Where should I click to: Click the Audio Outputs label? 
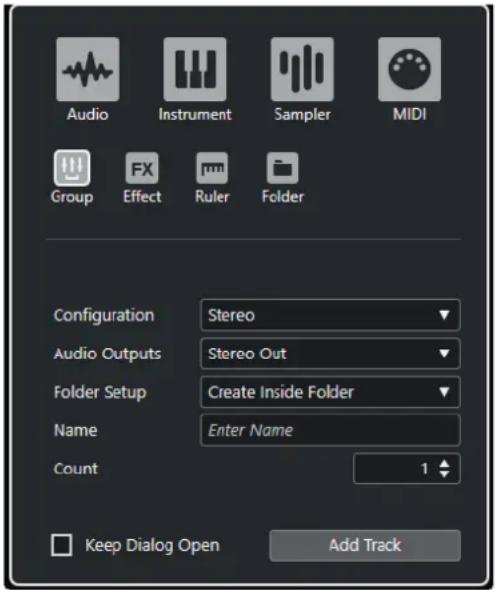107,354
